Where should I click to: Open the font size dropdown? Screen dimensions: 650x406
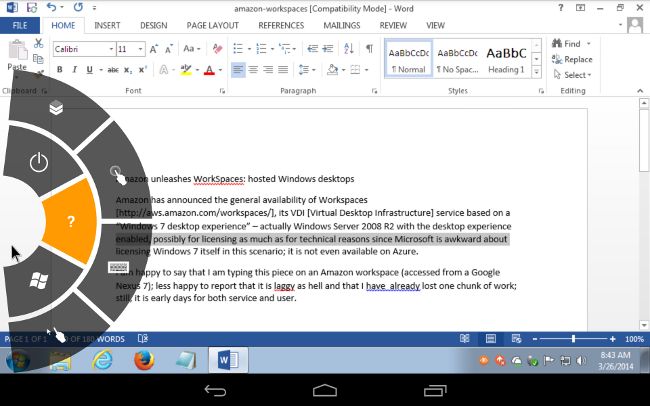(x=141, y=49)
